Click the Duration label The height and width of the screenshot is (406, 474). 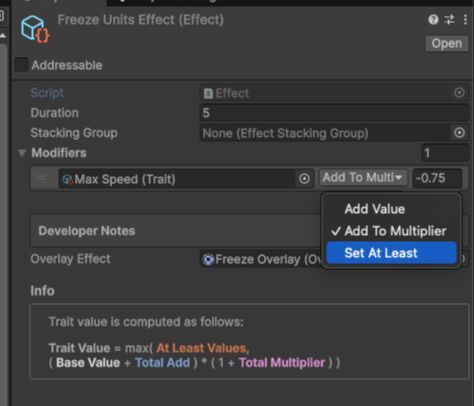point(55,113)
